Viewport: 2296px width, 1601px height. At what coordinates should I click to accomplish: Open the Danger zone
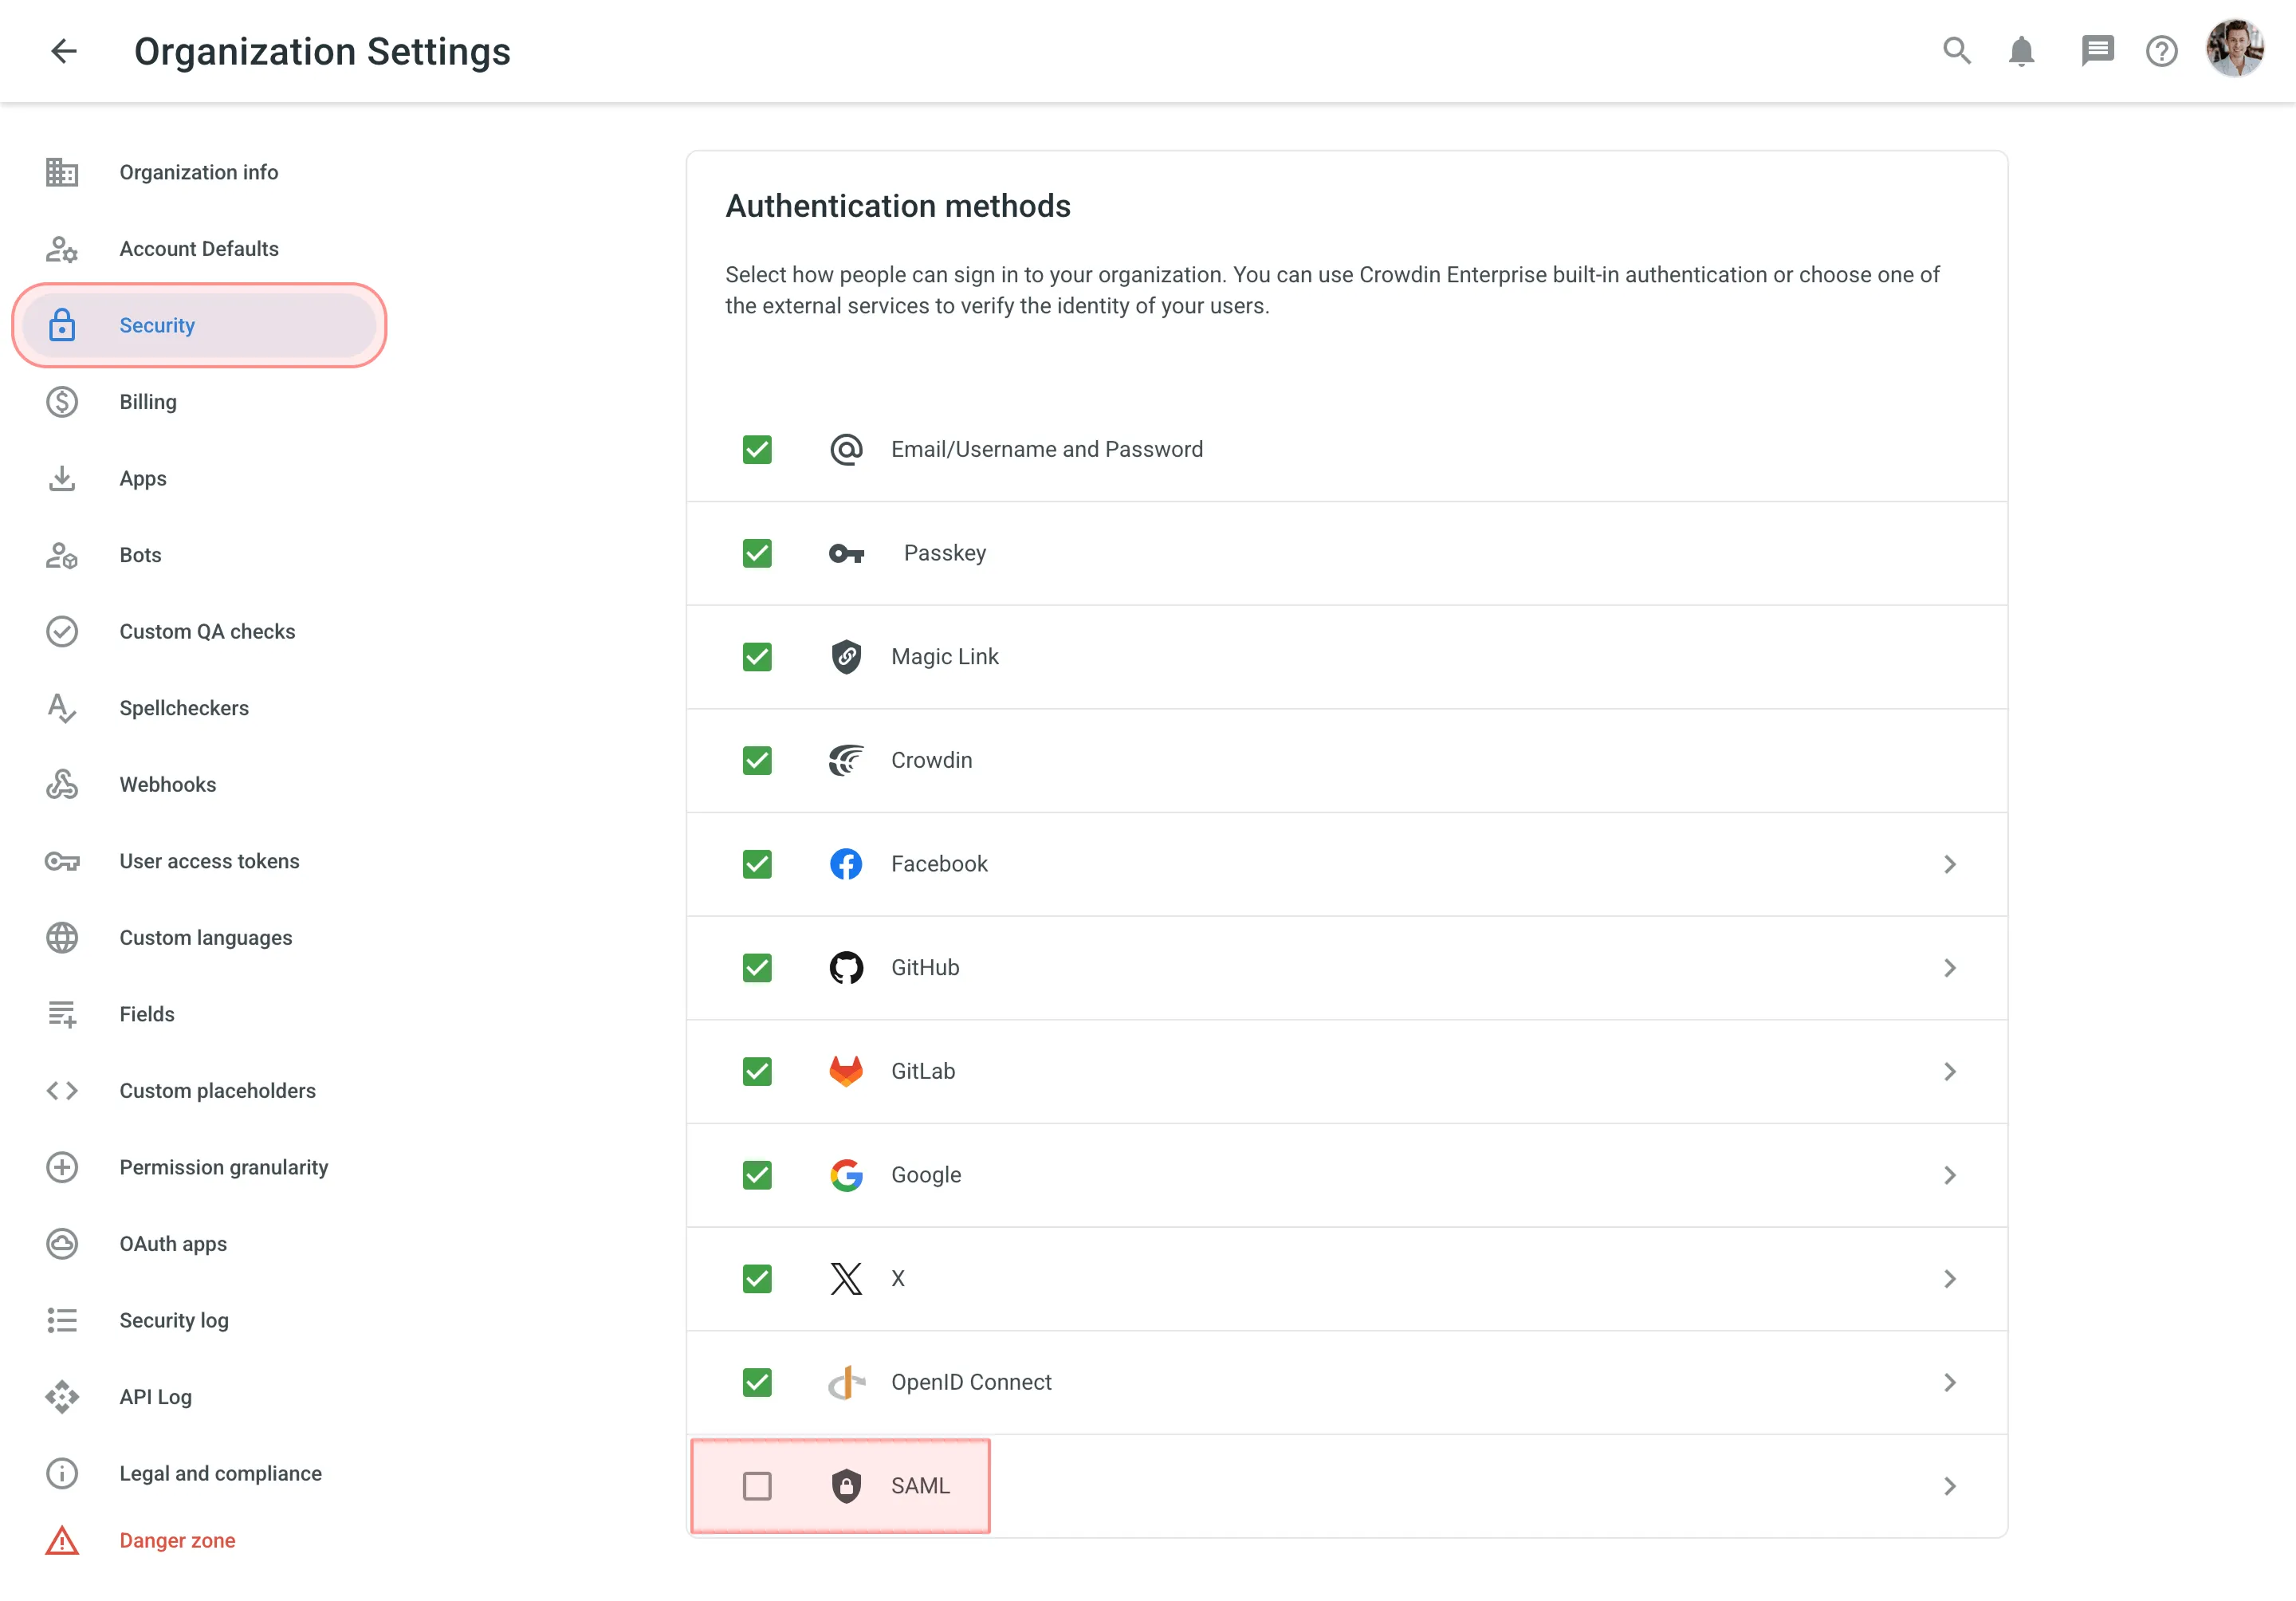point(177,1540)
